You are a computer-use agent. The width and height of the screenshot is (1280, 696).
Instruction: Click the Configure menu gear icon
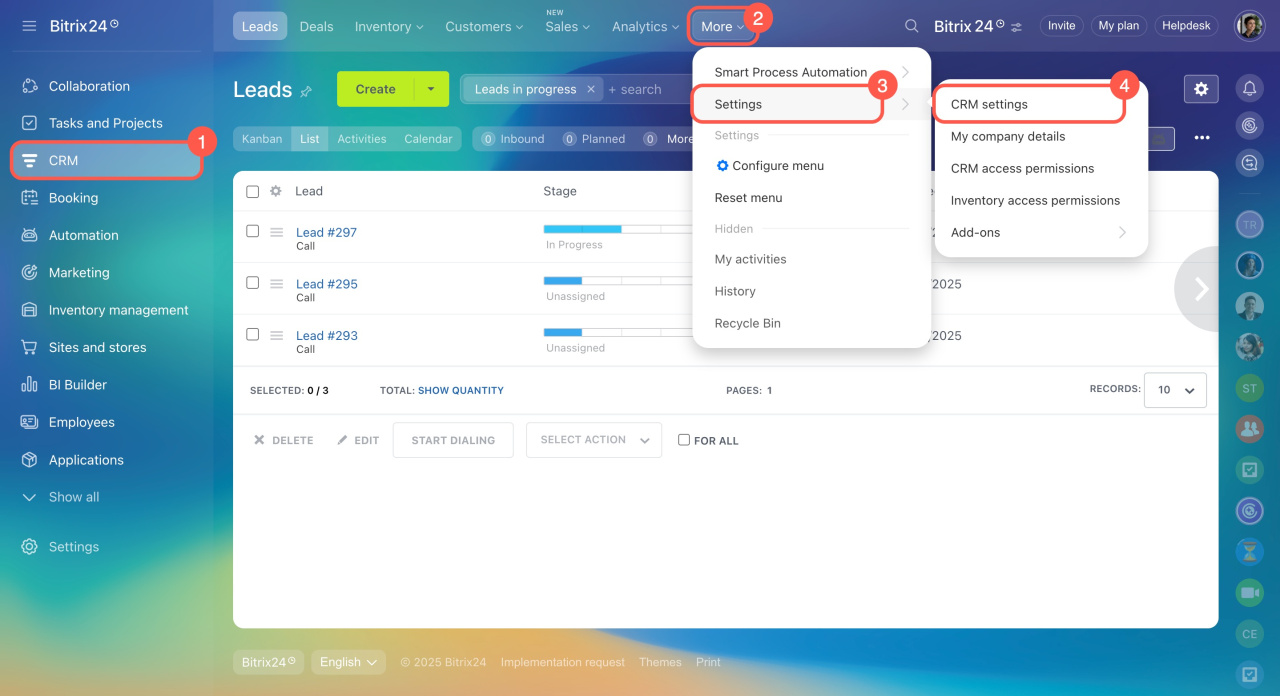[722, 166]
